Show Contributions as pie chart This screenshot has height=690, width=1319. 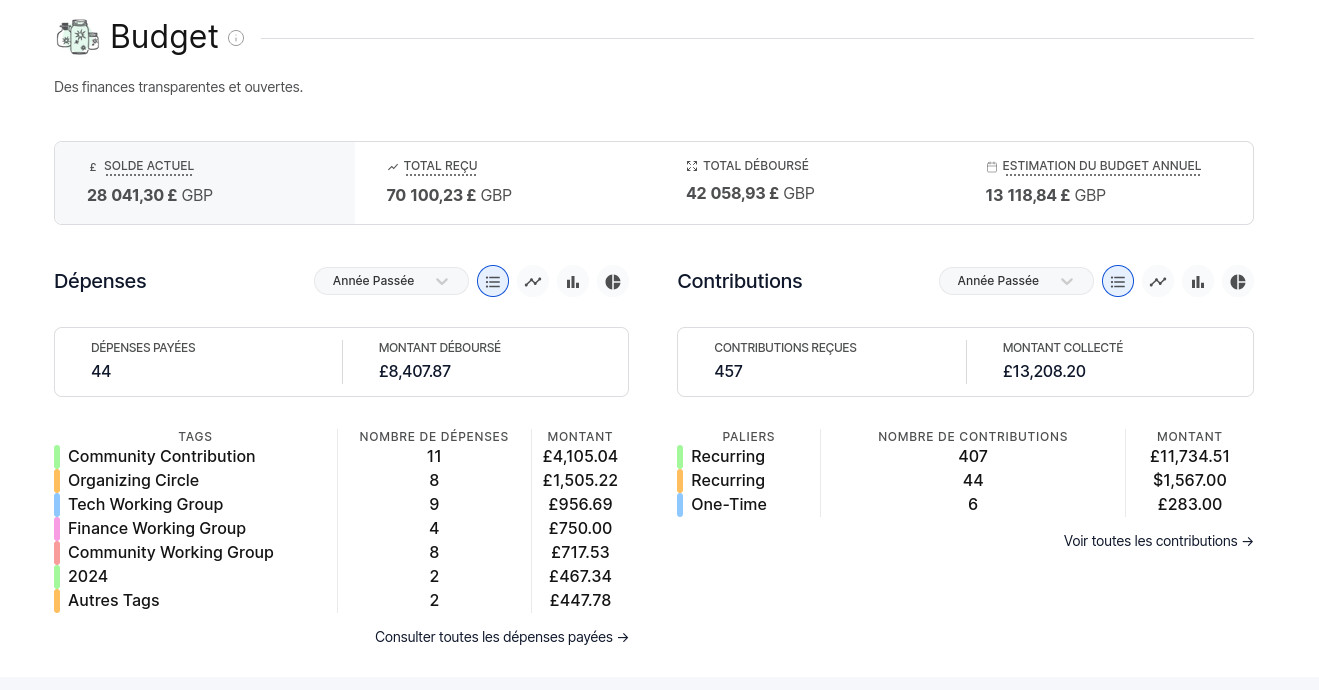pyautogui.click(x=1238, y=282)
